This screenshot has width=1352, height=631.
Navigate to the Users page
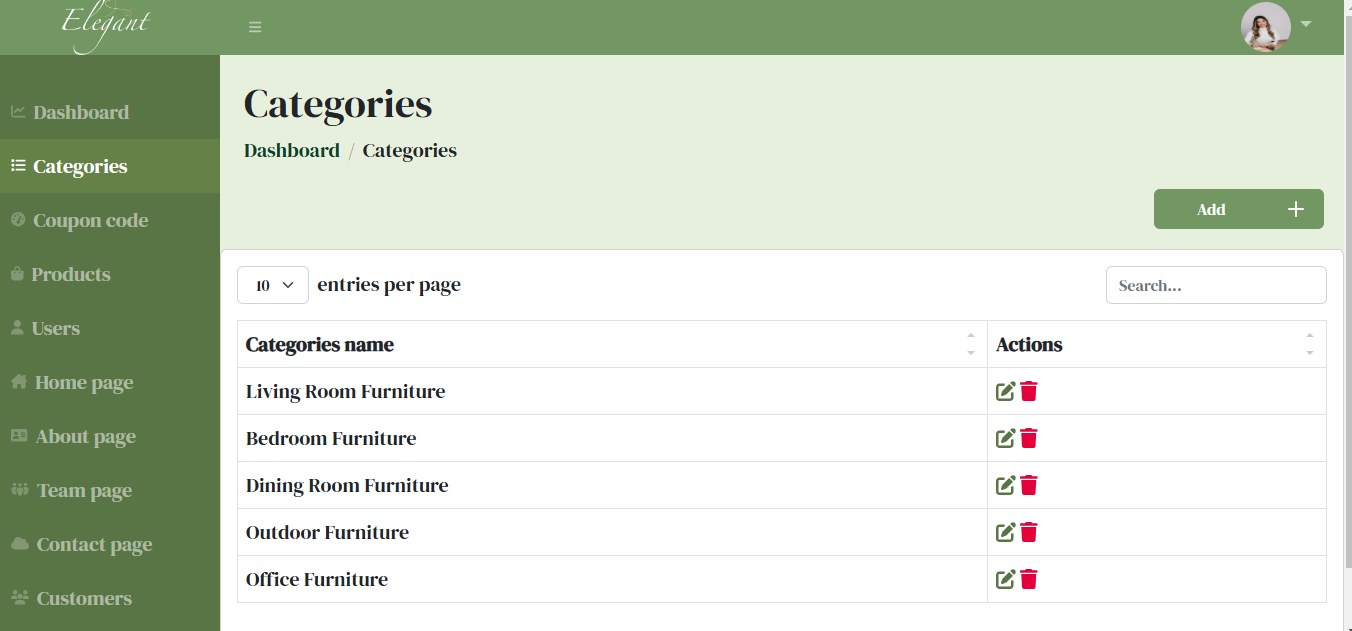55,329
